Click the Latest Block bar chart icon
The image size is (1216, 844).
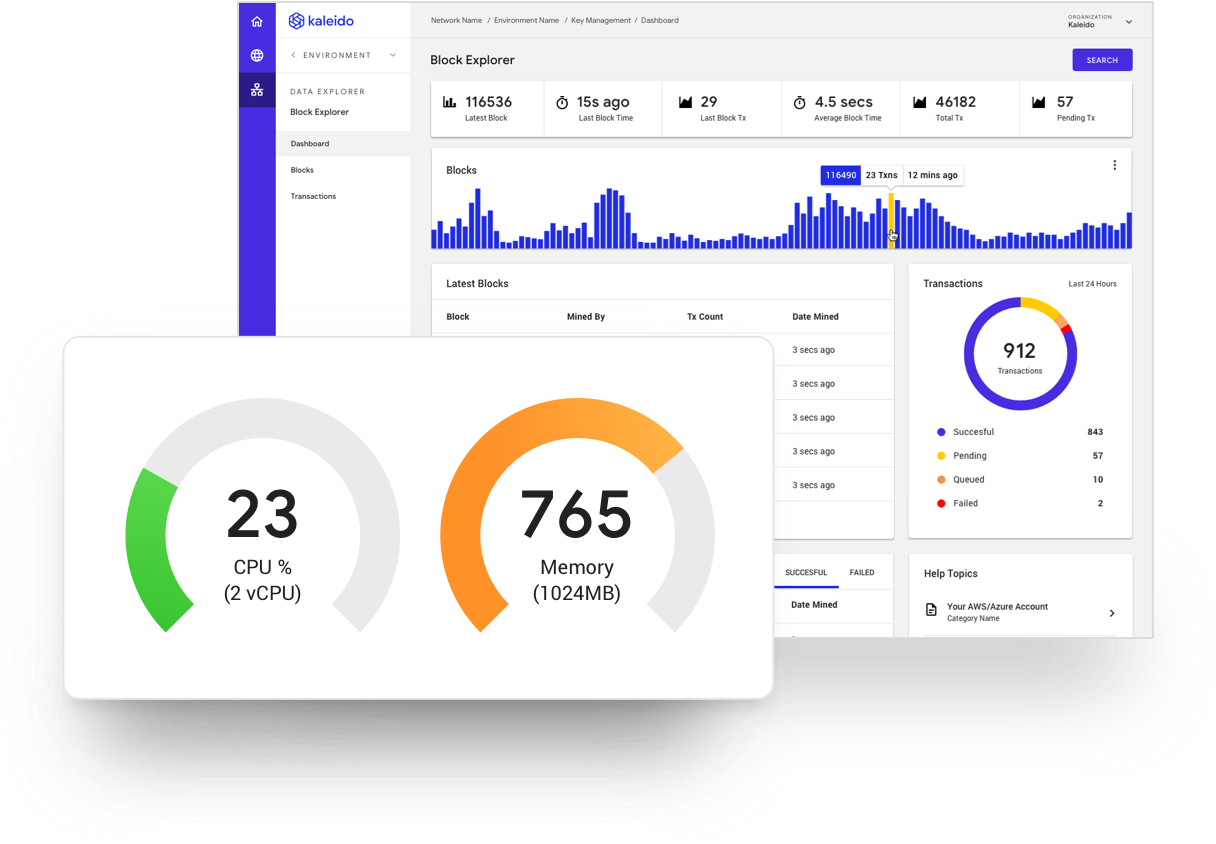(450, 102)
